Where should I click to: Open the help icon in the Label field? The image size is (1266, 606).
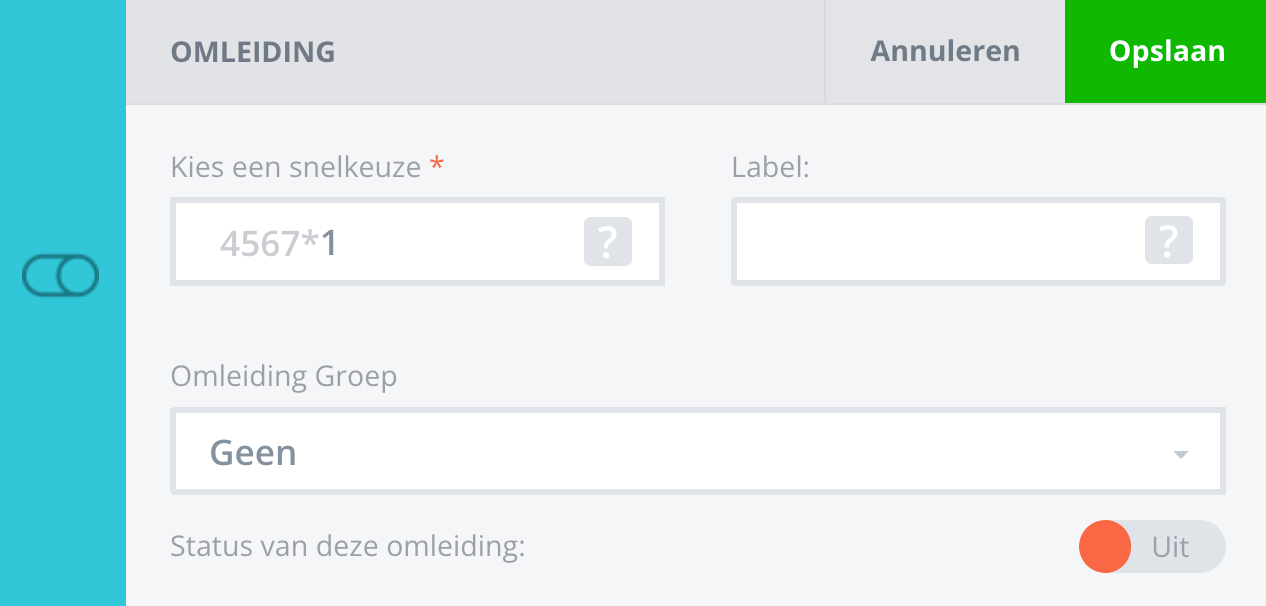(1169, 242)
